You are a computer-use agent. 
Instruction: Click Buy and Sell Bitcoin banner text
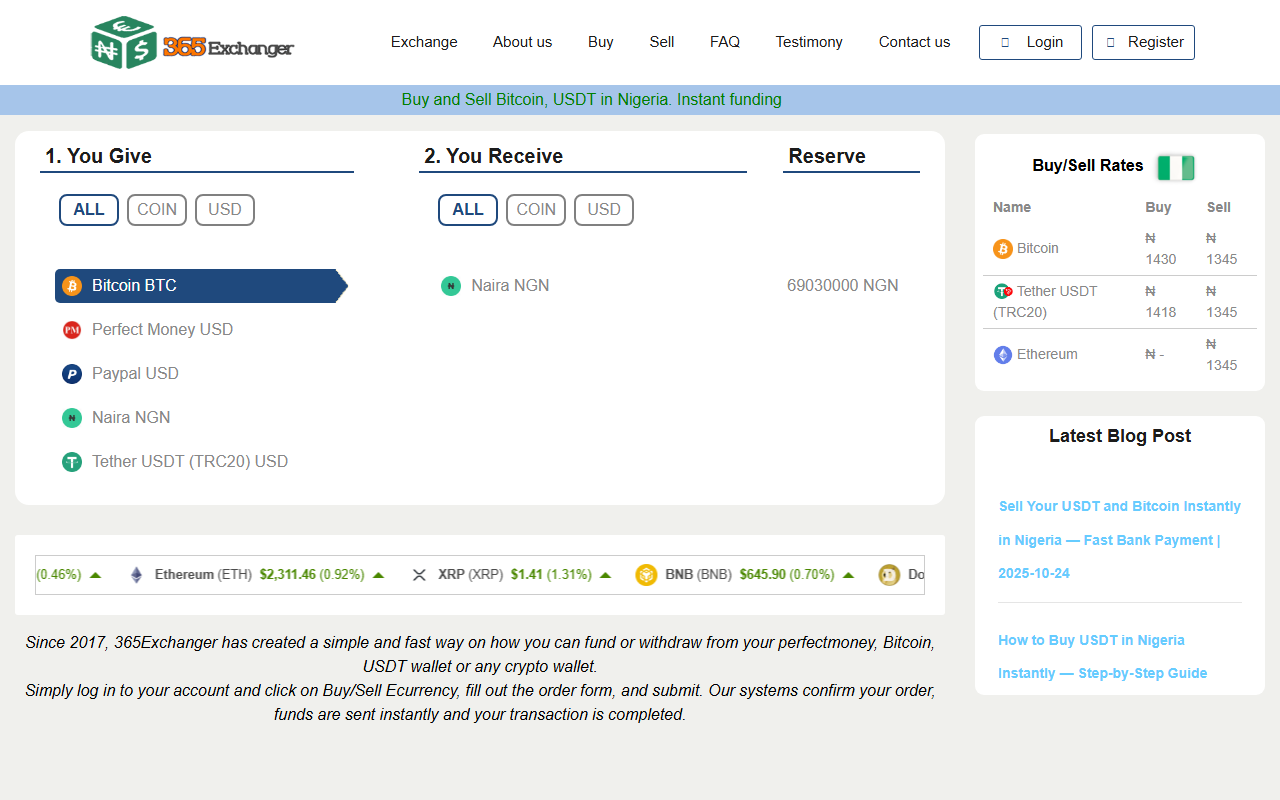pos(592,100)
